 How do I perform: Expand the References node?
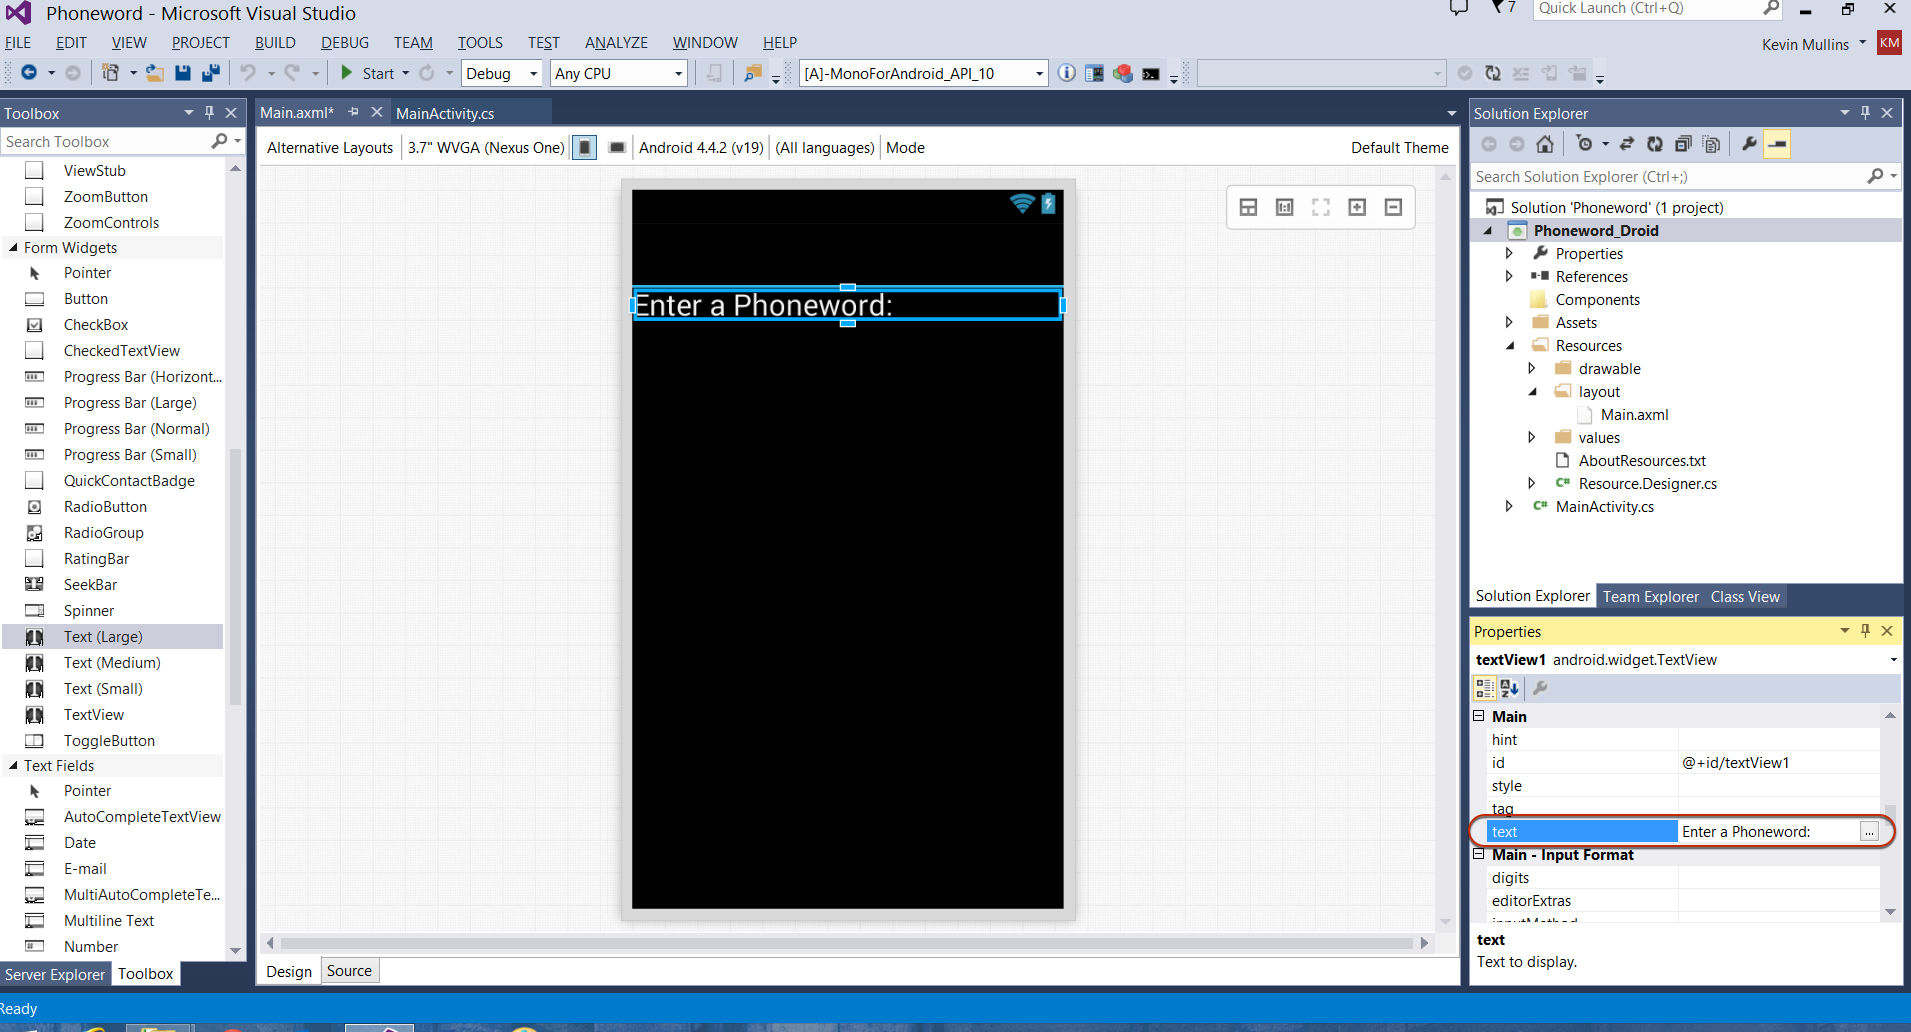1509,277
